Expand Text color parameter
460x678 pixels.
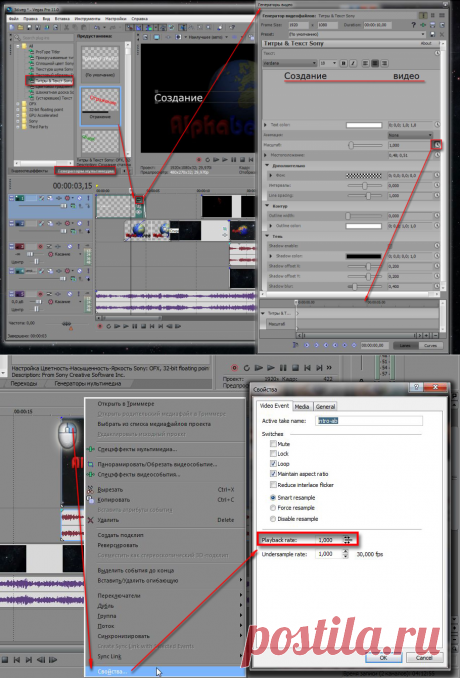(265, 125)
